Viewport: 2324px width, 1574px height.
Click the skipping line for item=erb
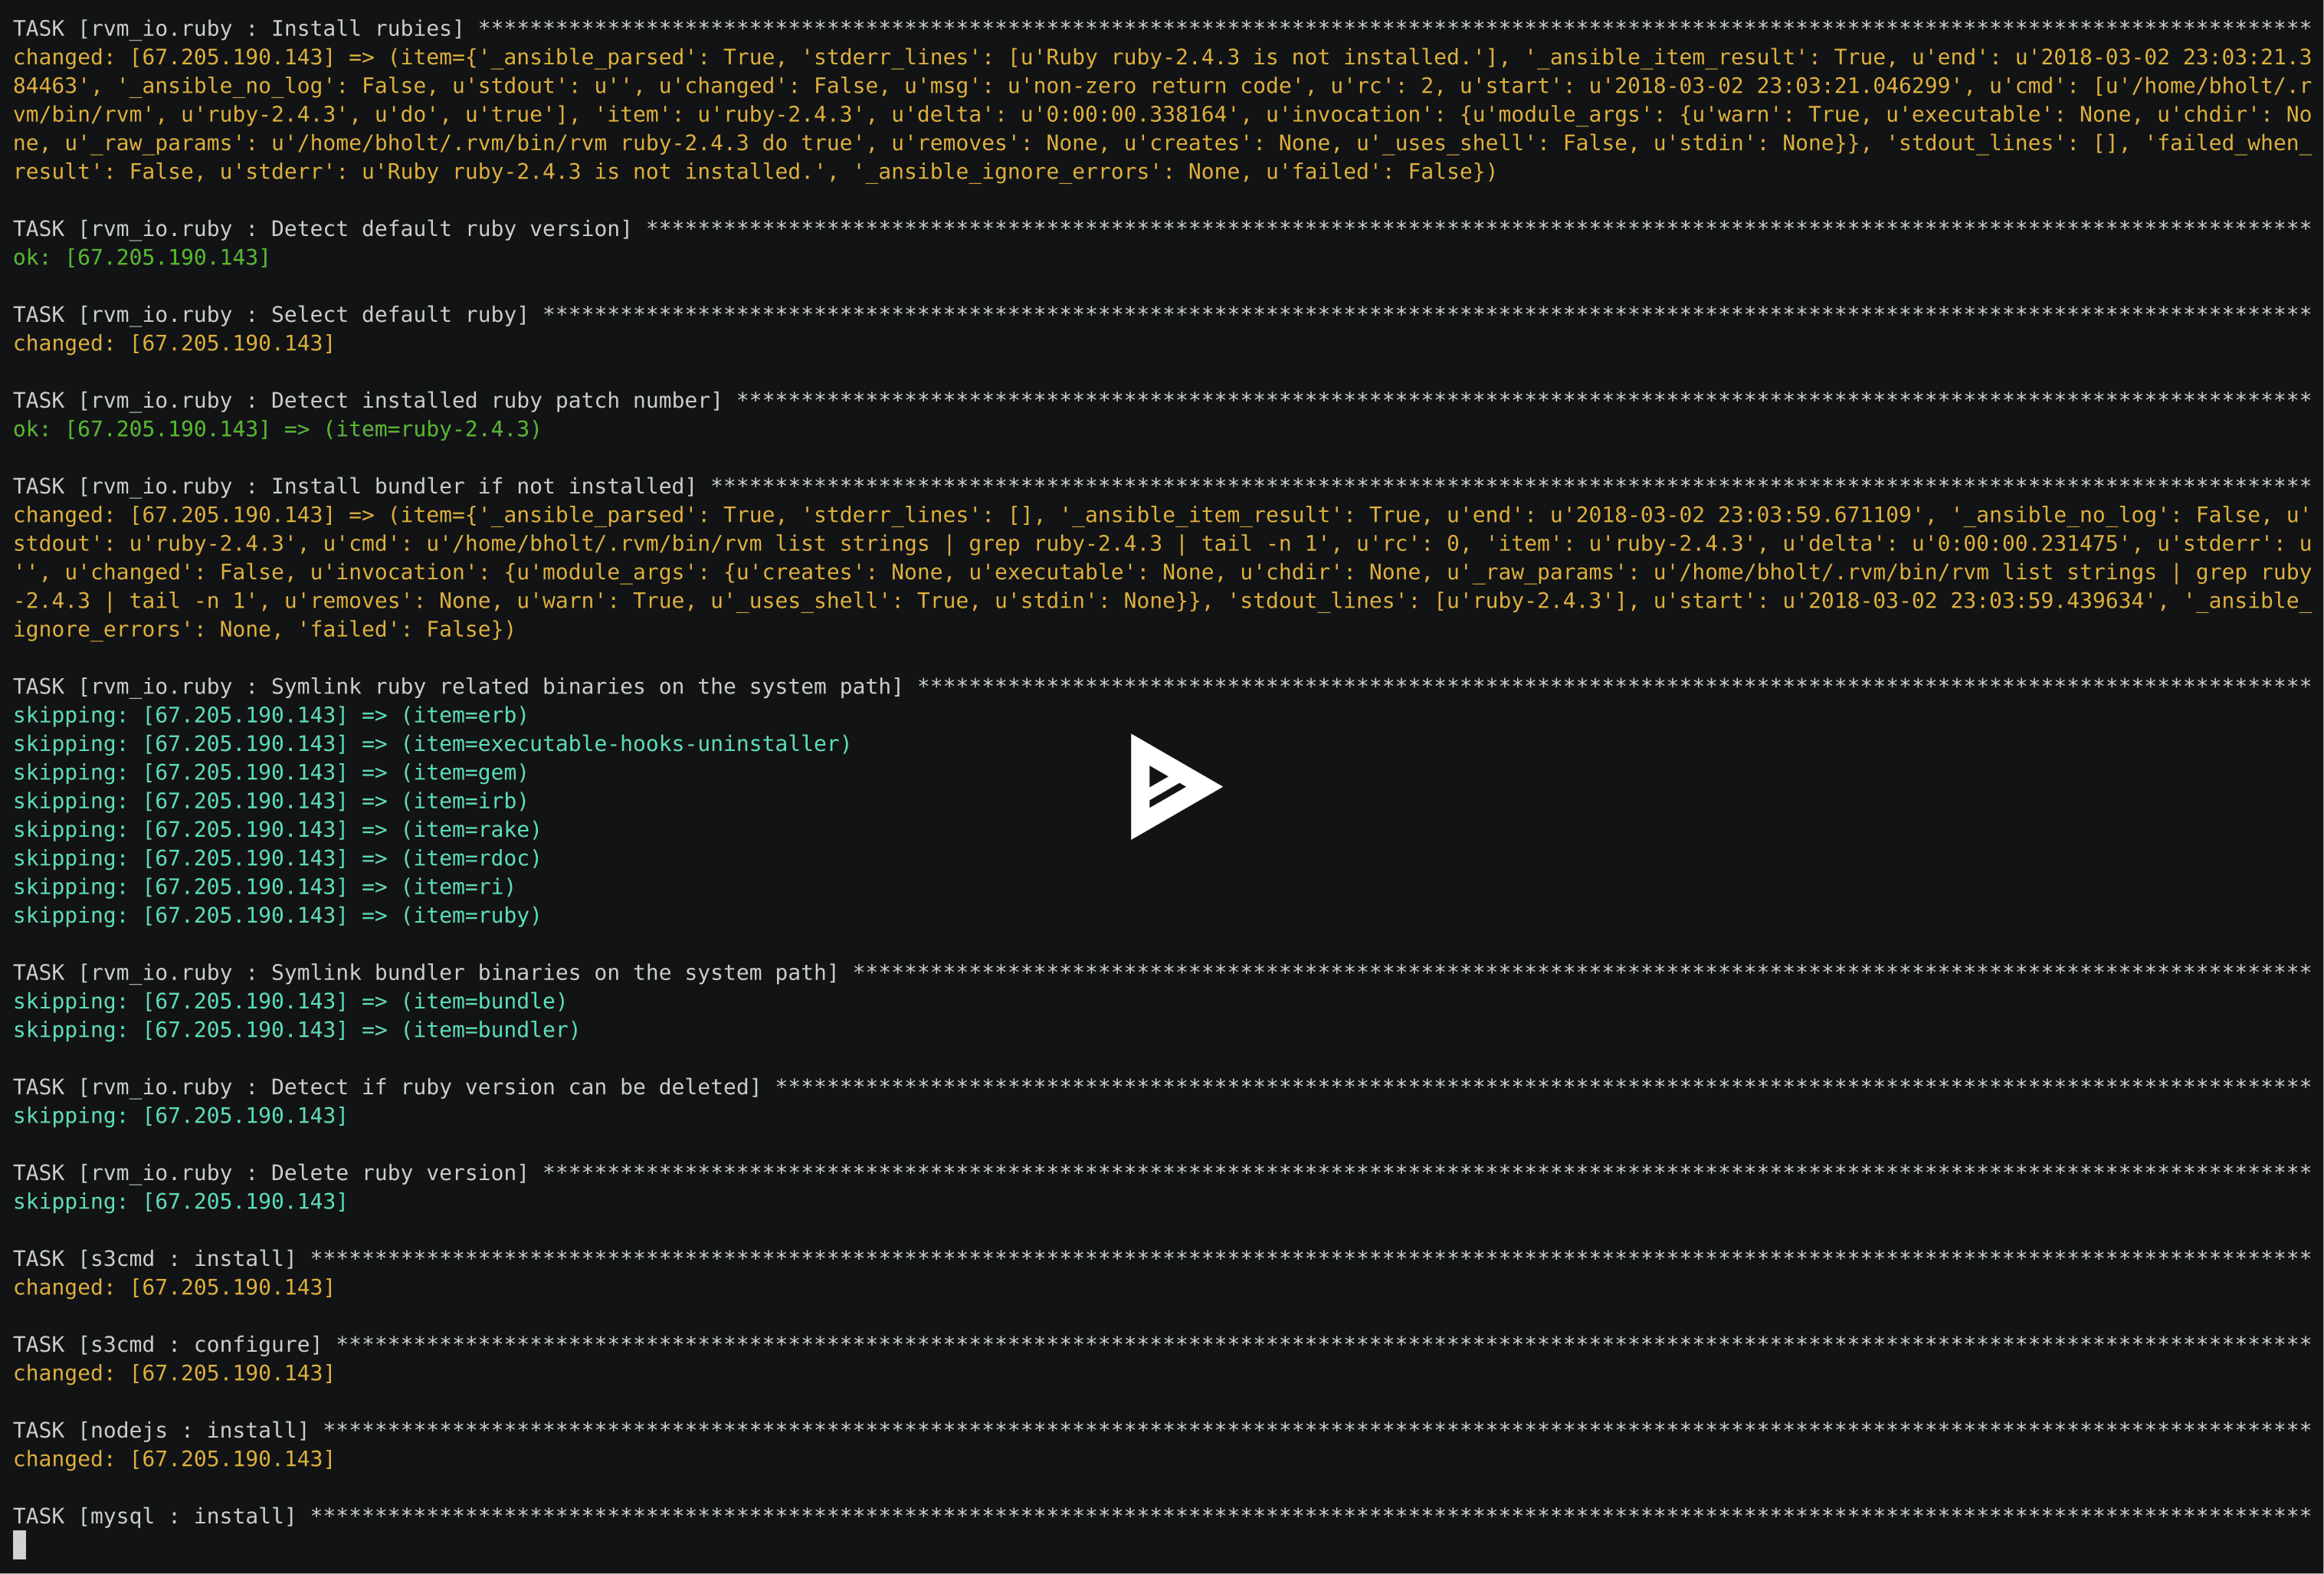270,715
